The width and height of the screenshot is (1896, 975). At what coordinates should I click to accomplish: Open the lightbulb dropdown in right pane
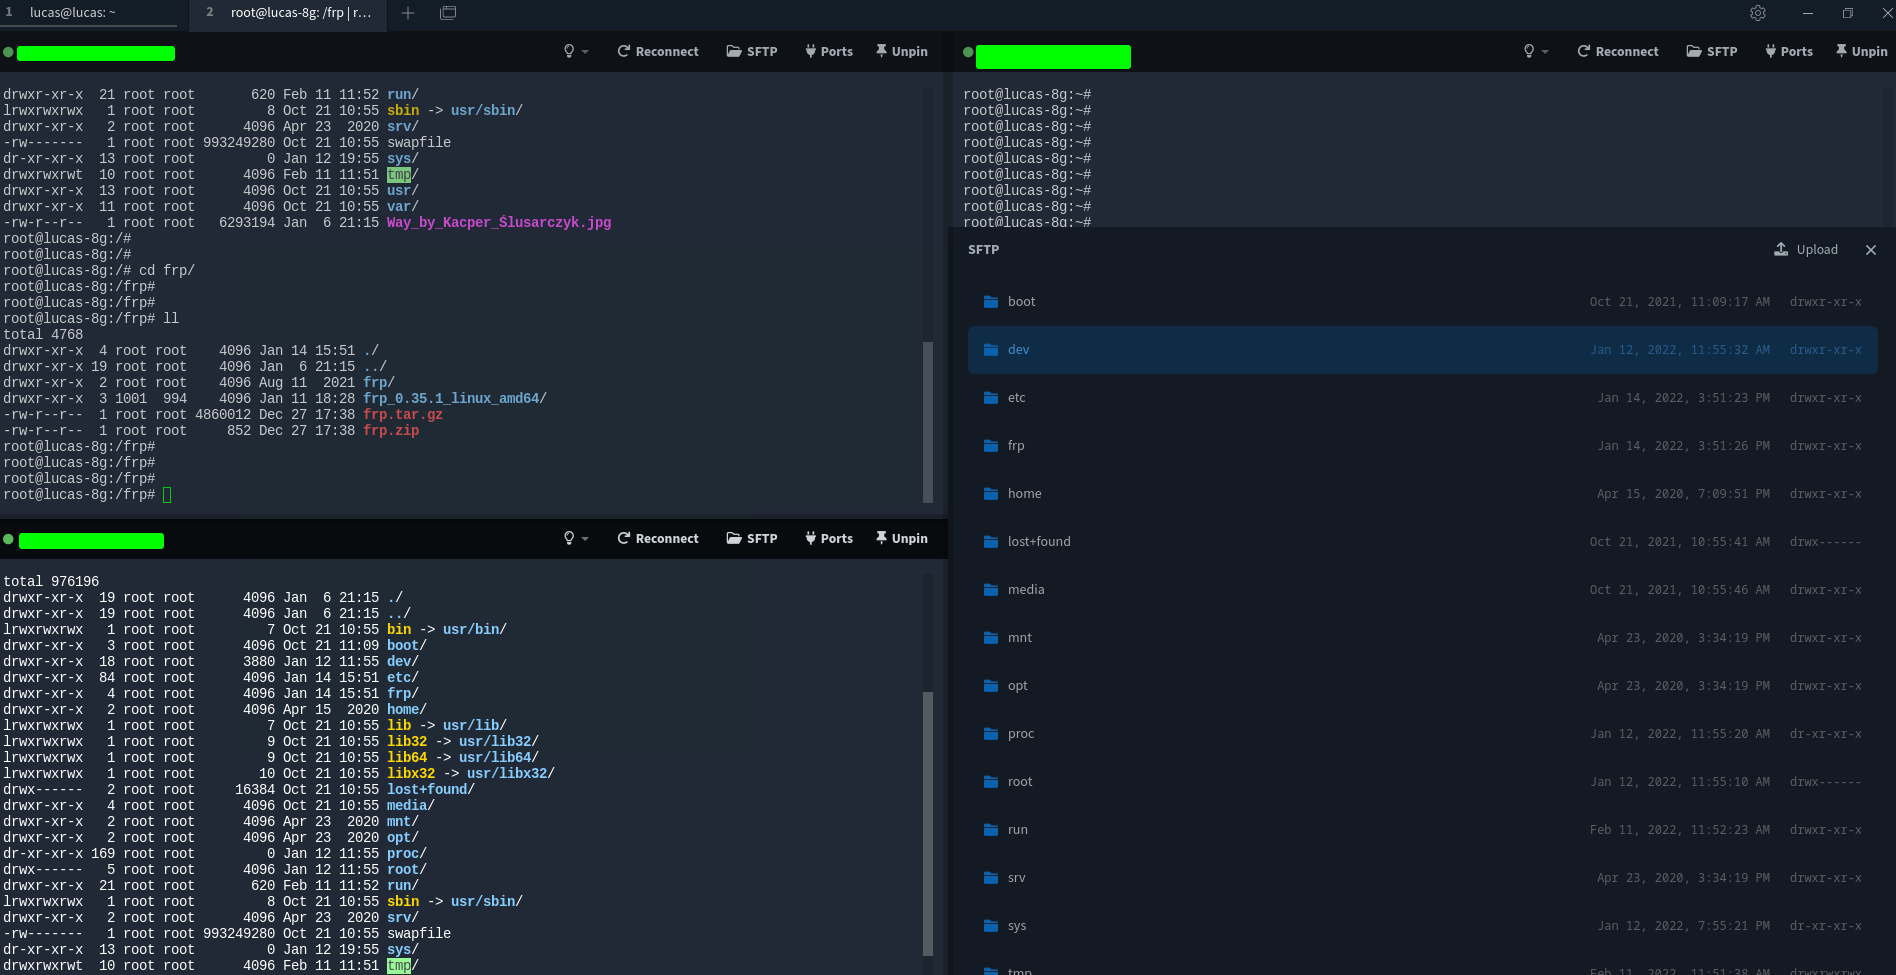[x=1535, y=51]
